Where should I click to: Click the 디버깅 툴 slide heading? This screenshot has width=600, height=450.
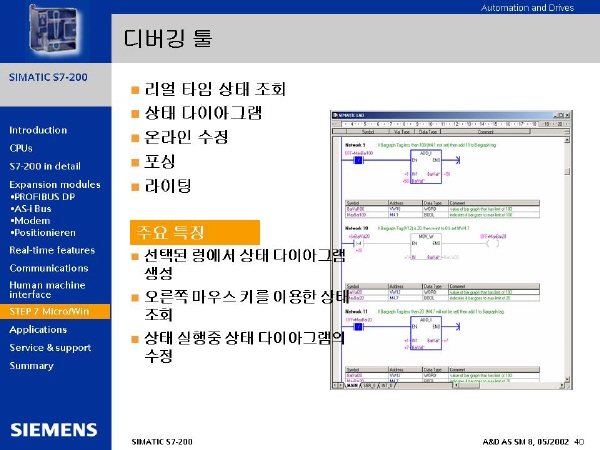pyautogui.click(x=168, y=38)
